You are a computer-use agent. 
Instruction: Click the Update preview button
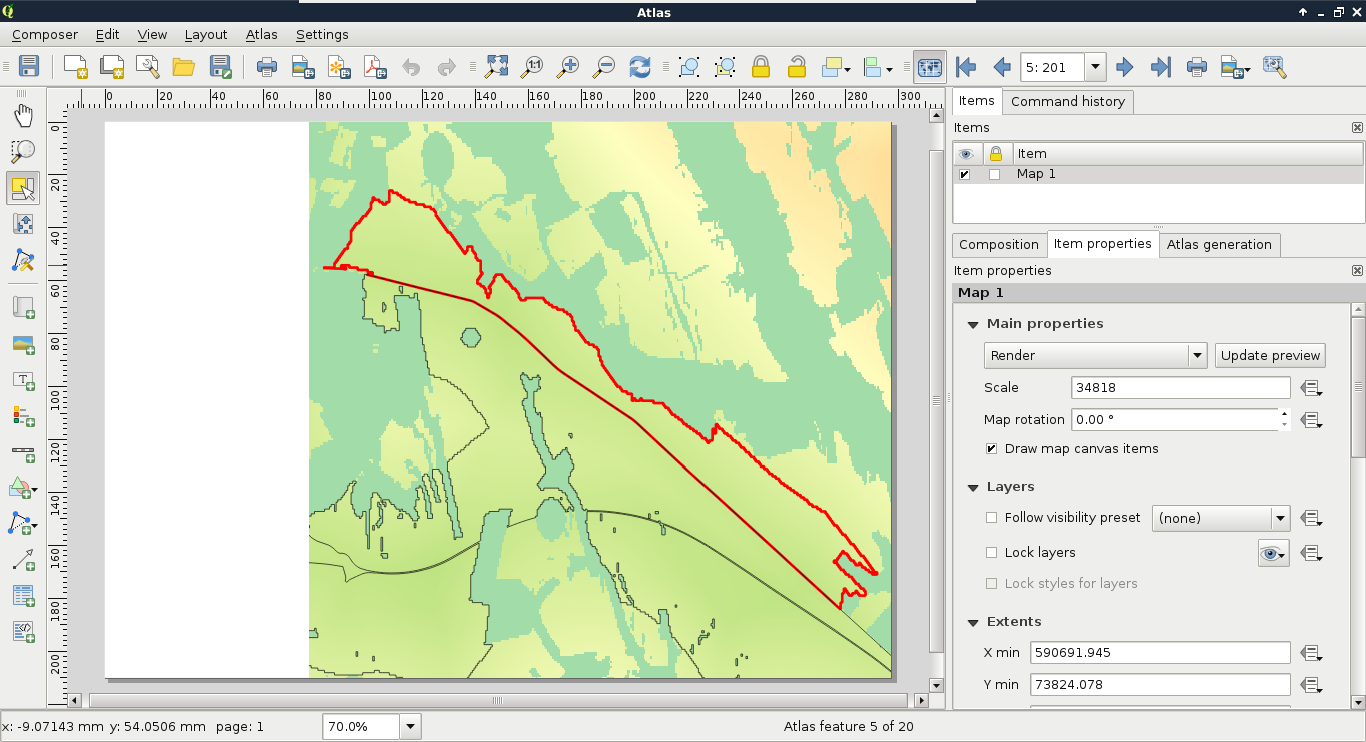(x=1270, y=355)
